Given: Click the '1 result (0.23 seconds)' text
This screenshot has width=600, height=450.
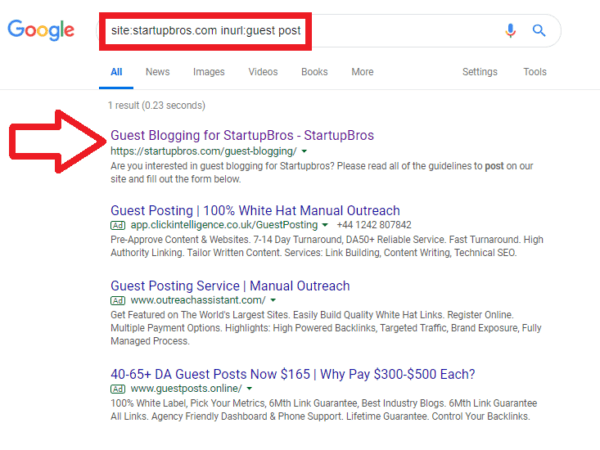Looking at the screenshot, I should tap(157, 106).
